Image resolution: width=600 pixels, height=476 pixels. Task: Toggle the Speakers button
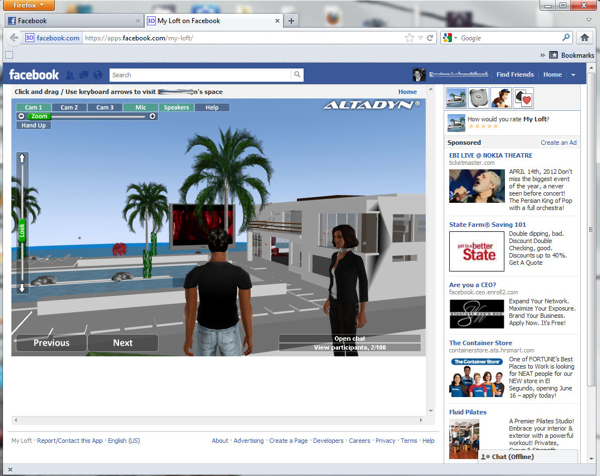pos(176,108)
